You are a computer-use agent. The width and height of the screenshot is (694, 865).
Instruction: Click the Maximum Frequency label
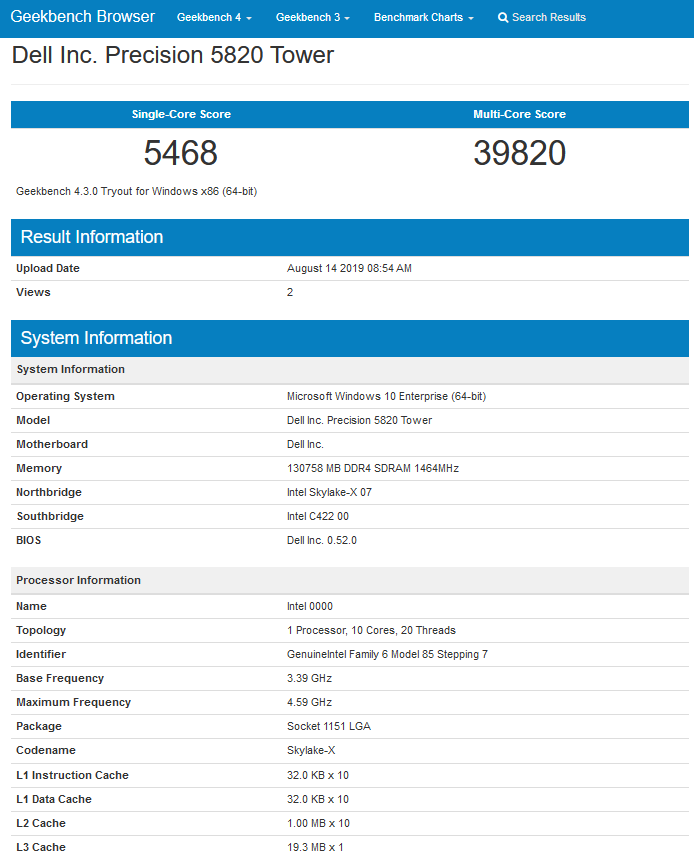coord(73,702)
